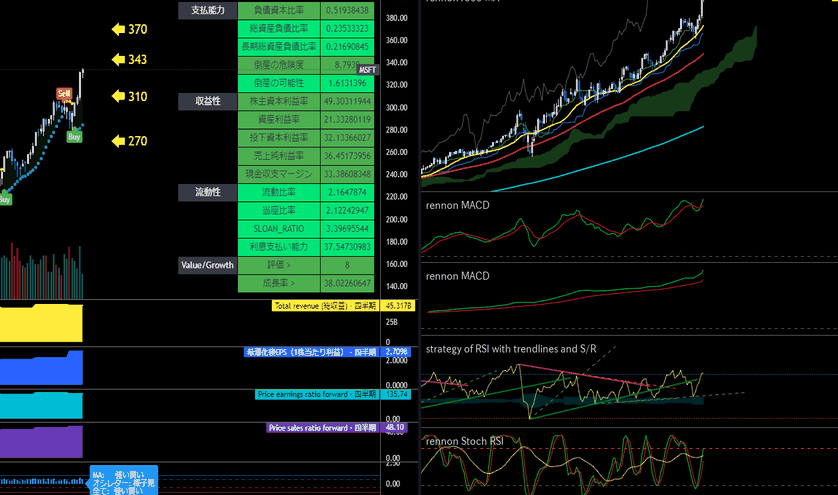Click the red Sell signal marker
Viewport: 838px width, 495px height.
tap(64, 93)
